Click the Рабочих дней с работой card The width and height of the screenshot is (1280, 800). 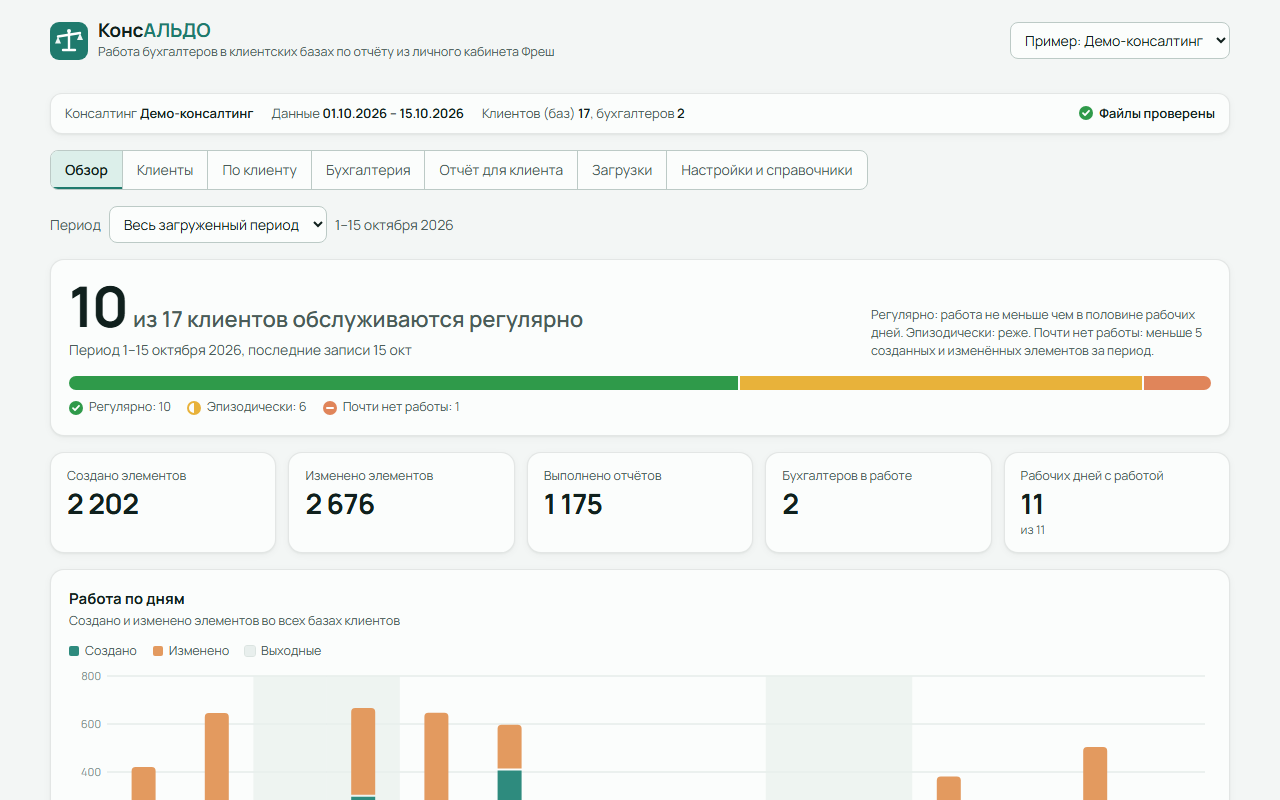point(1117,502)
